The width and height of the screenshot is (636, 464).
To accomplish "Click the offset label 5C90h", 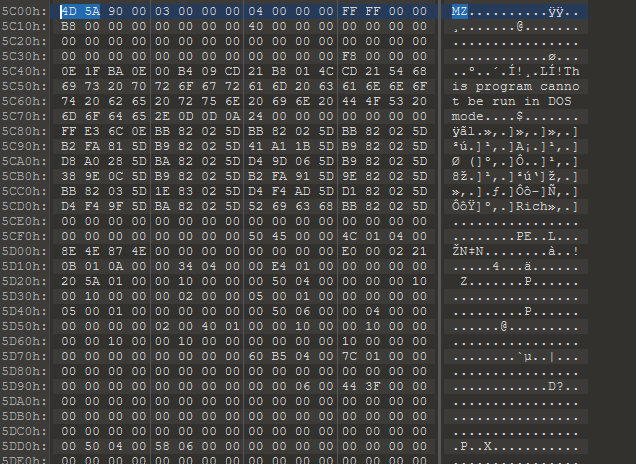I will coord(24,146).
